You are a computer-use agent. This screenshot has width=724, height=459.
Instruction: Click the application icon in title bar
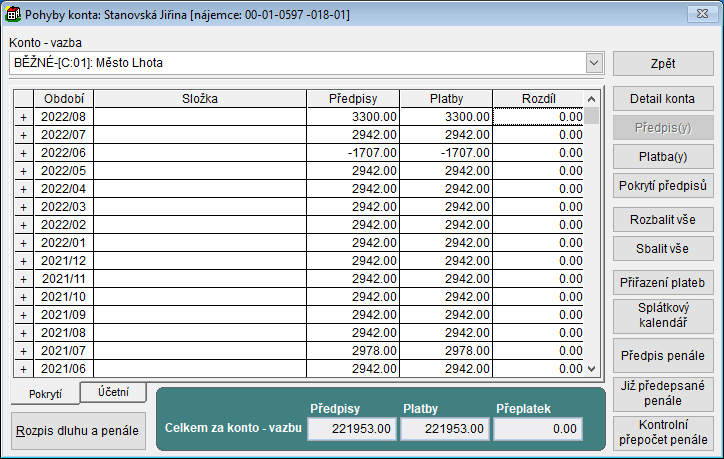click(x=13, y=13)
